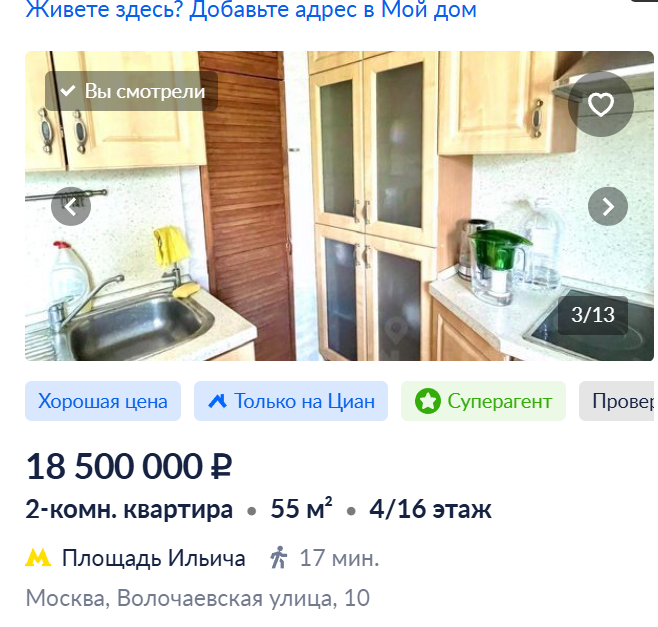The height and width of the screenshot is (627, 658).
Task: Click the 17 мин. walking time
Action: pyautogui.click(x=339, y=558)
